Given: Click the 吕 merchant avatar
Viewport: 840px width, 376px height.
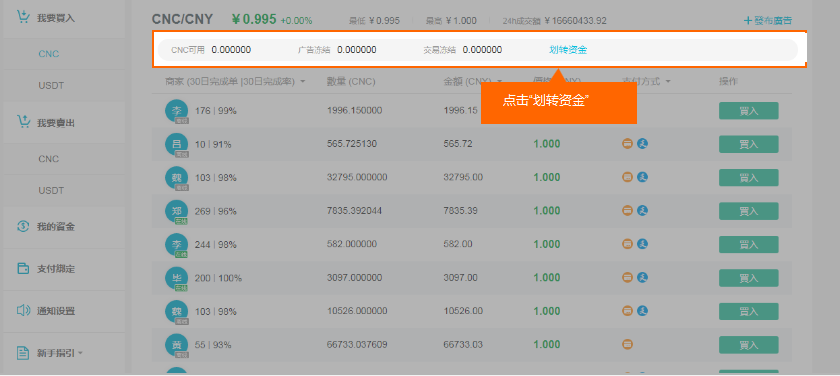Looking at the screenshot, I should click(x=177, y=144).
